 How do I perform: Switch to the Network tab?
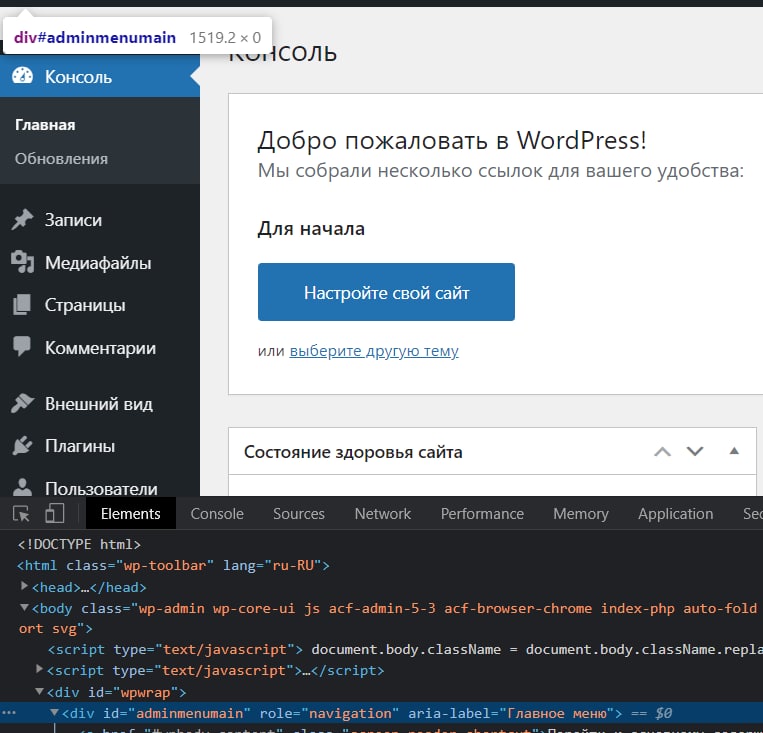[x=382, y=513]
